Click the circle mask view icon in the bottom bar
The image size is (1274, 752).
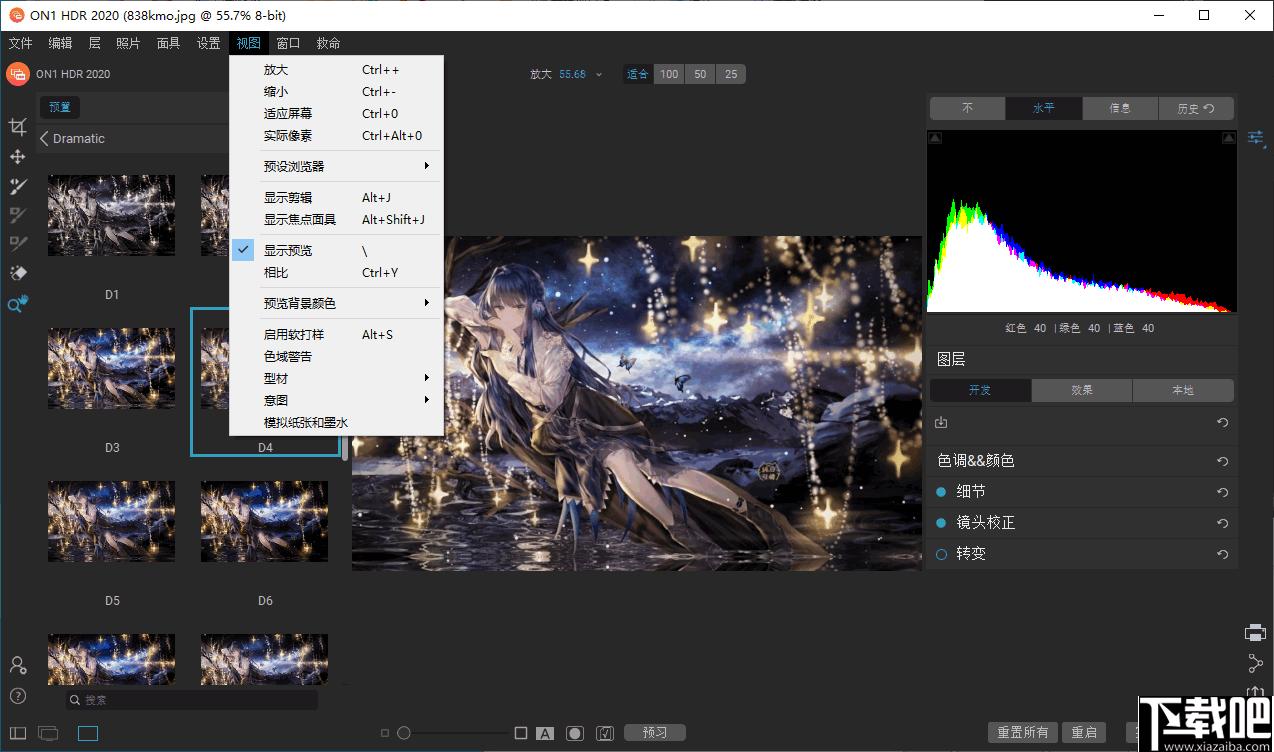coord(575,734)
